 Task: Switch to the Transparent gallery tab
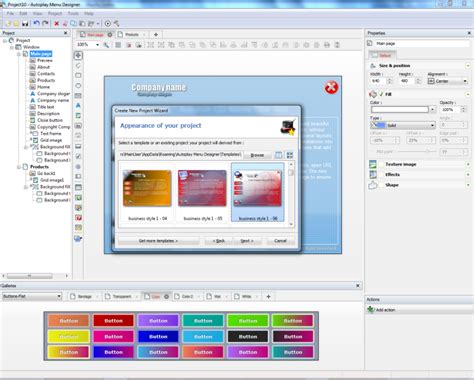[122, 296]
